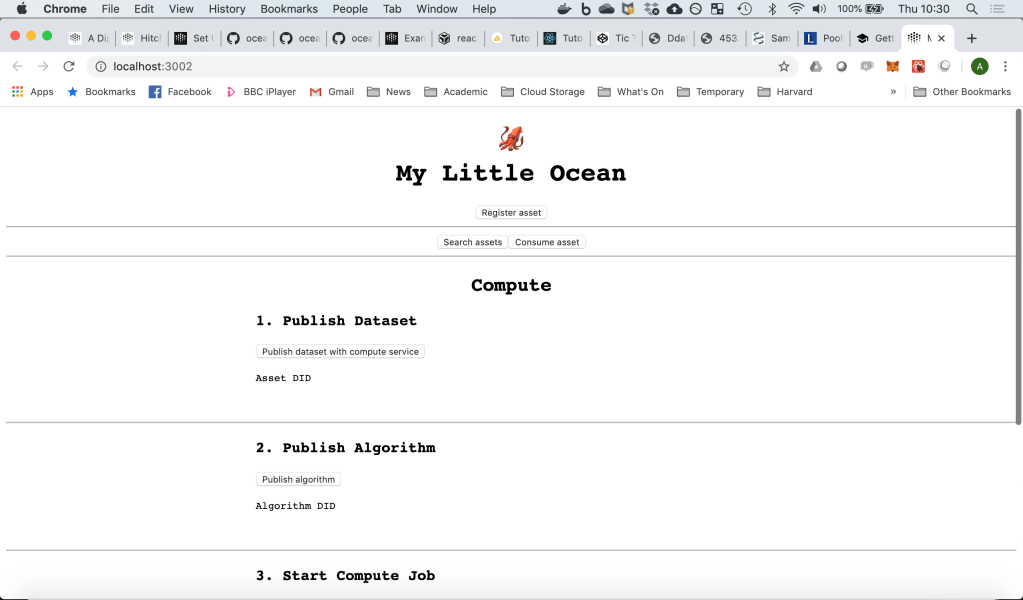Click the Register asset button
Viewport: 1023px width, 600px height.
511,213
